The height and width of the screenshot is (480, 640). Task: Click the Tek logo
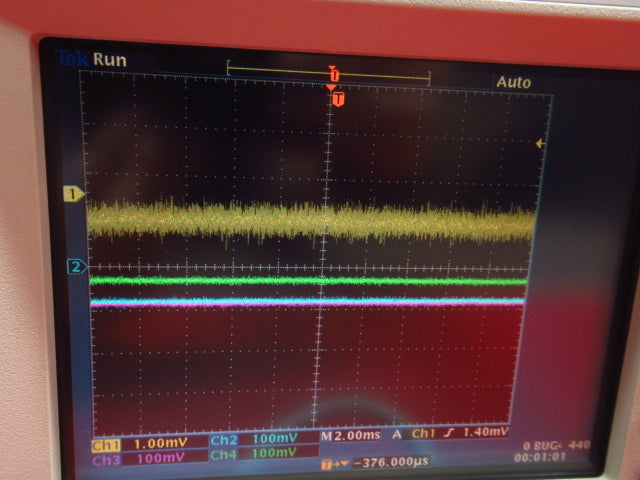tap(72, 58)
